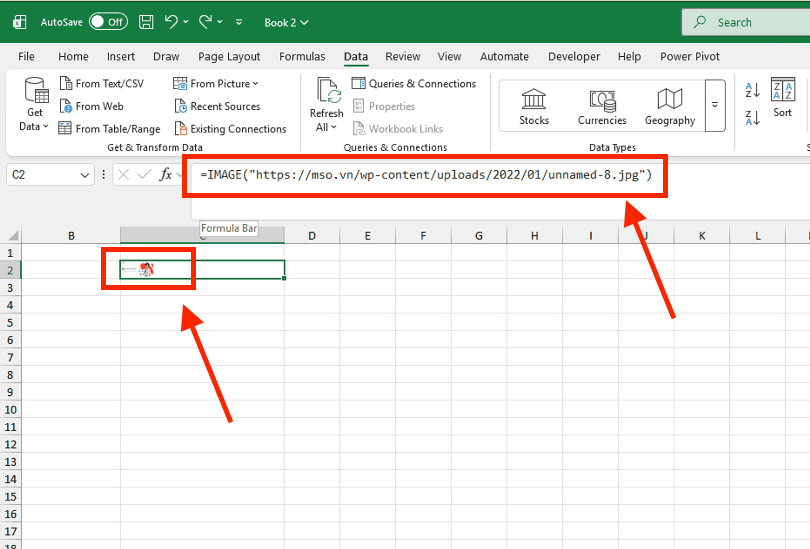Click the Recent Sources button
The width and height of the screenshot is (810, 549).
click(217, 106)
